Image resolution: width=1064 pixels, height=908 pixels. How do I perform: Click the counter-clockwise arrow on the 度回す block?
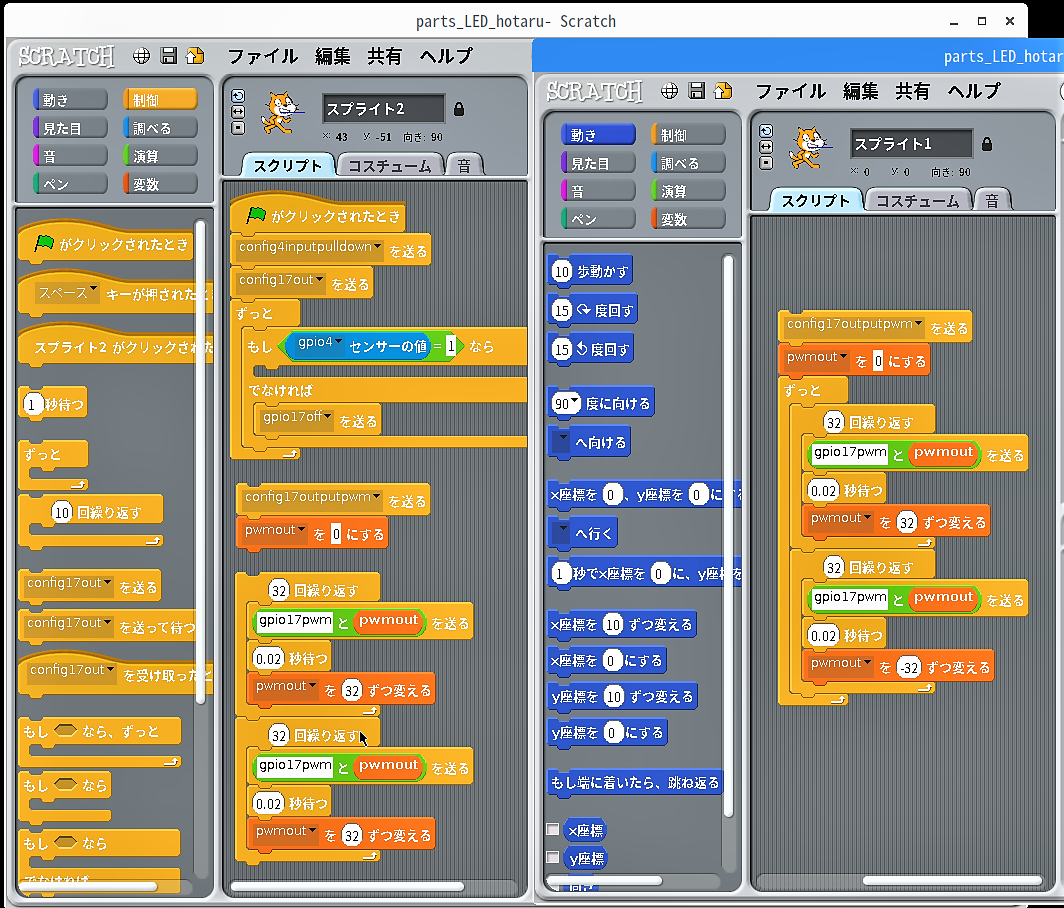click(x=582, y=349)
